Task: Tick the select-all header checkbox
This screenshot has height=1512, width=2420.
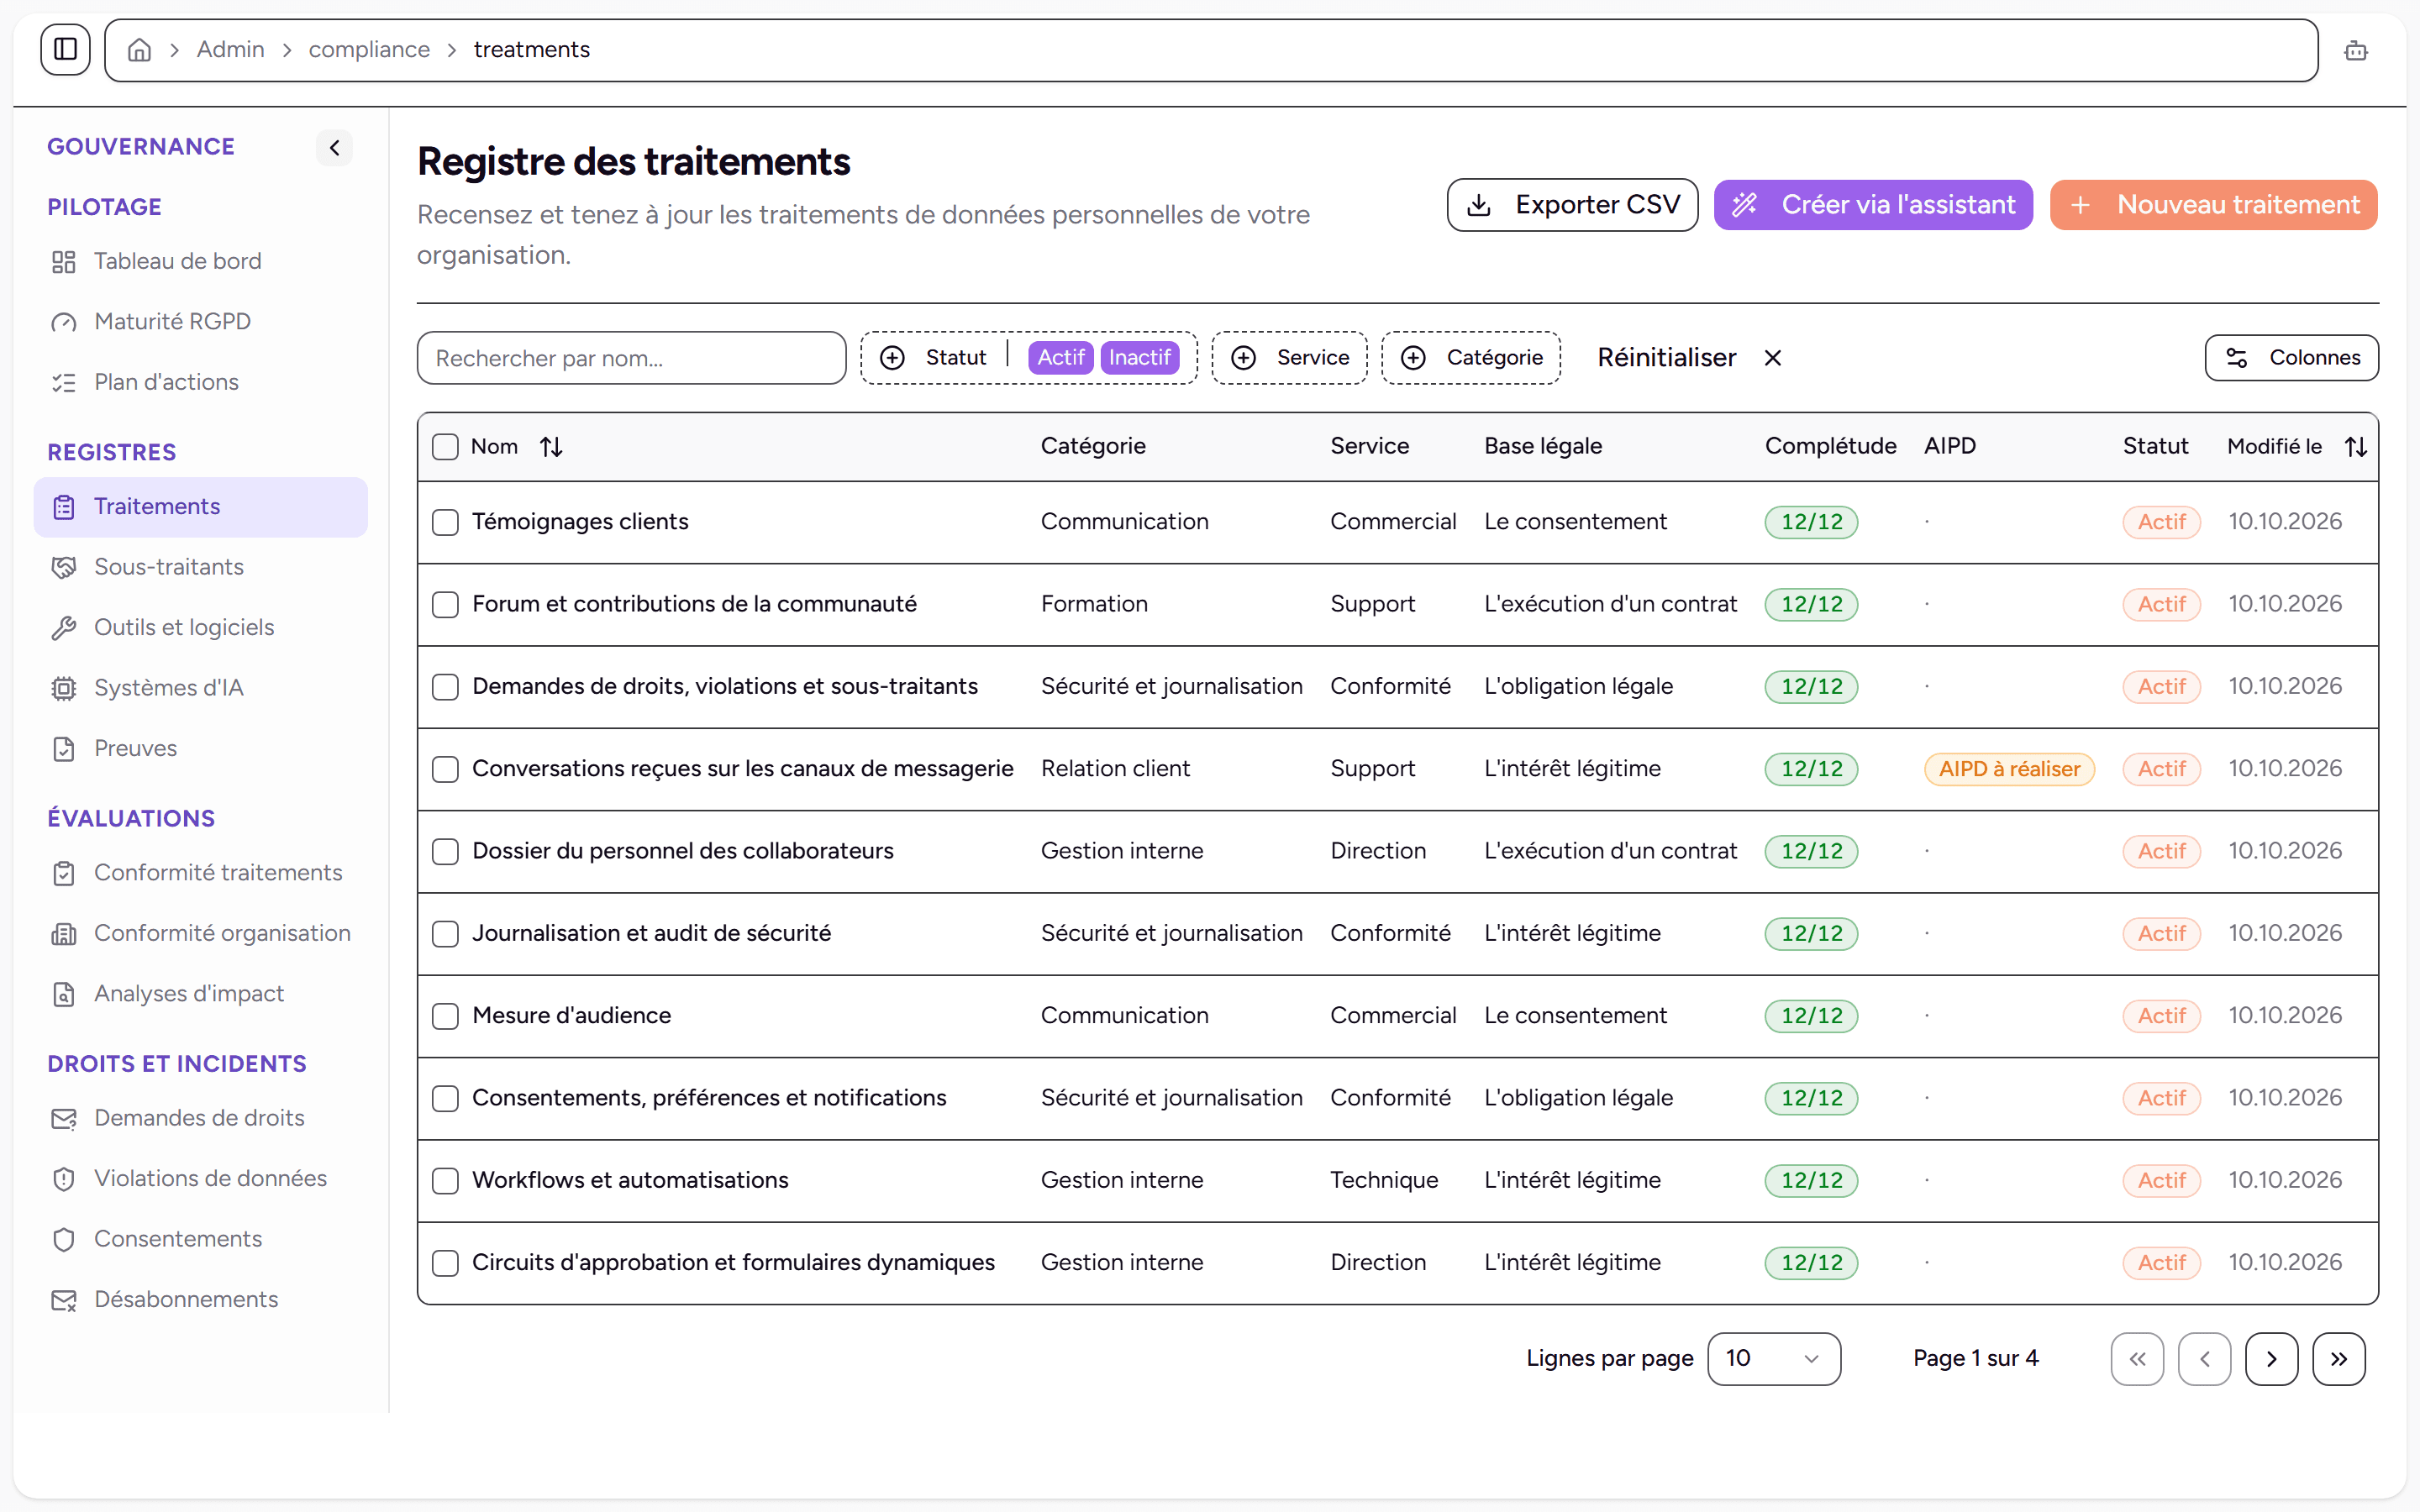Action: tap(445, 447)
